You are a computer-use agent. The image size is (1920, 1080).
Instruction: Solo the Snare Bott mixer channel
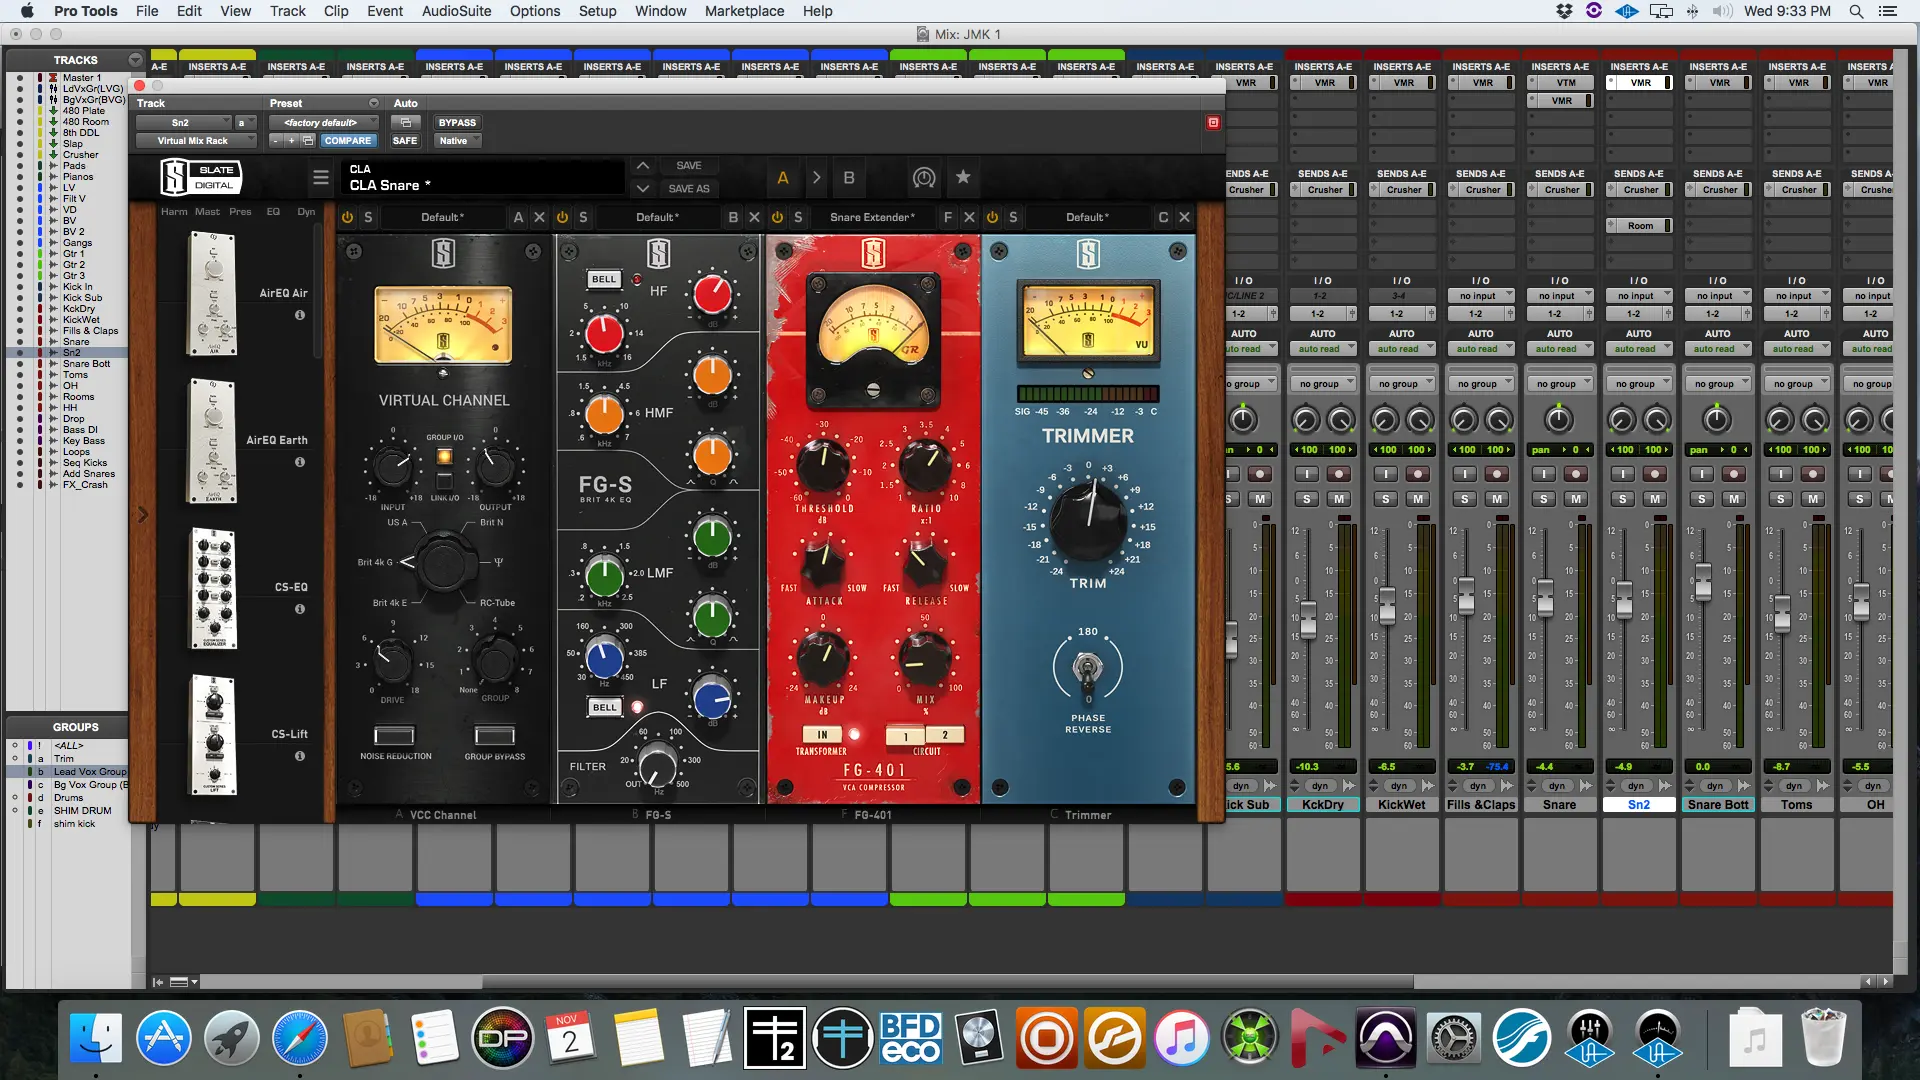(1702, 498)
